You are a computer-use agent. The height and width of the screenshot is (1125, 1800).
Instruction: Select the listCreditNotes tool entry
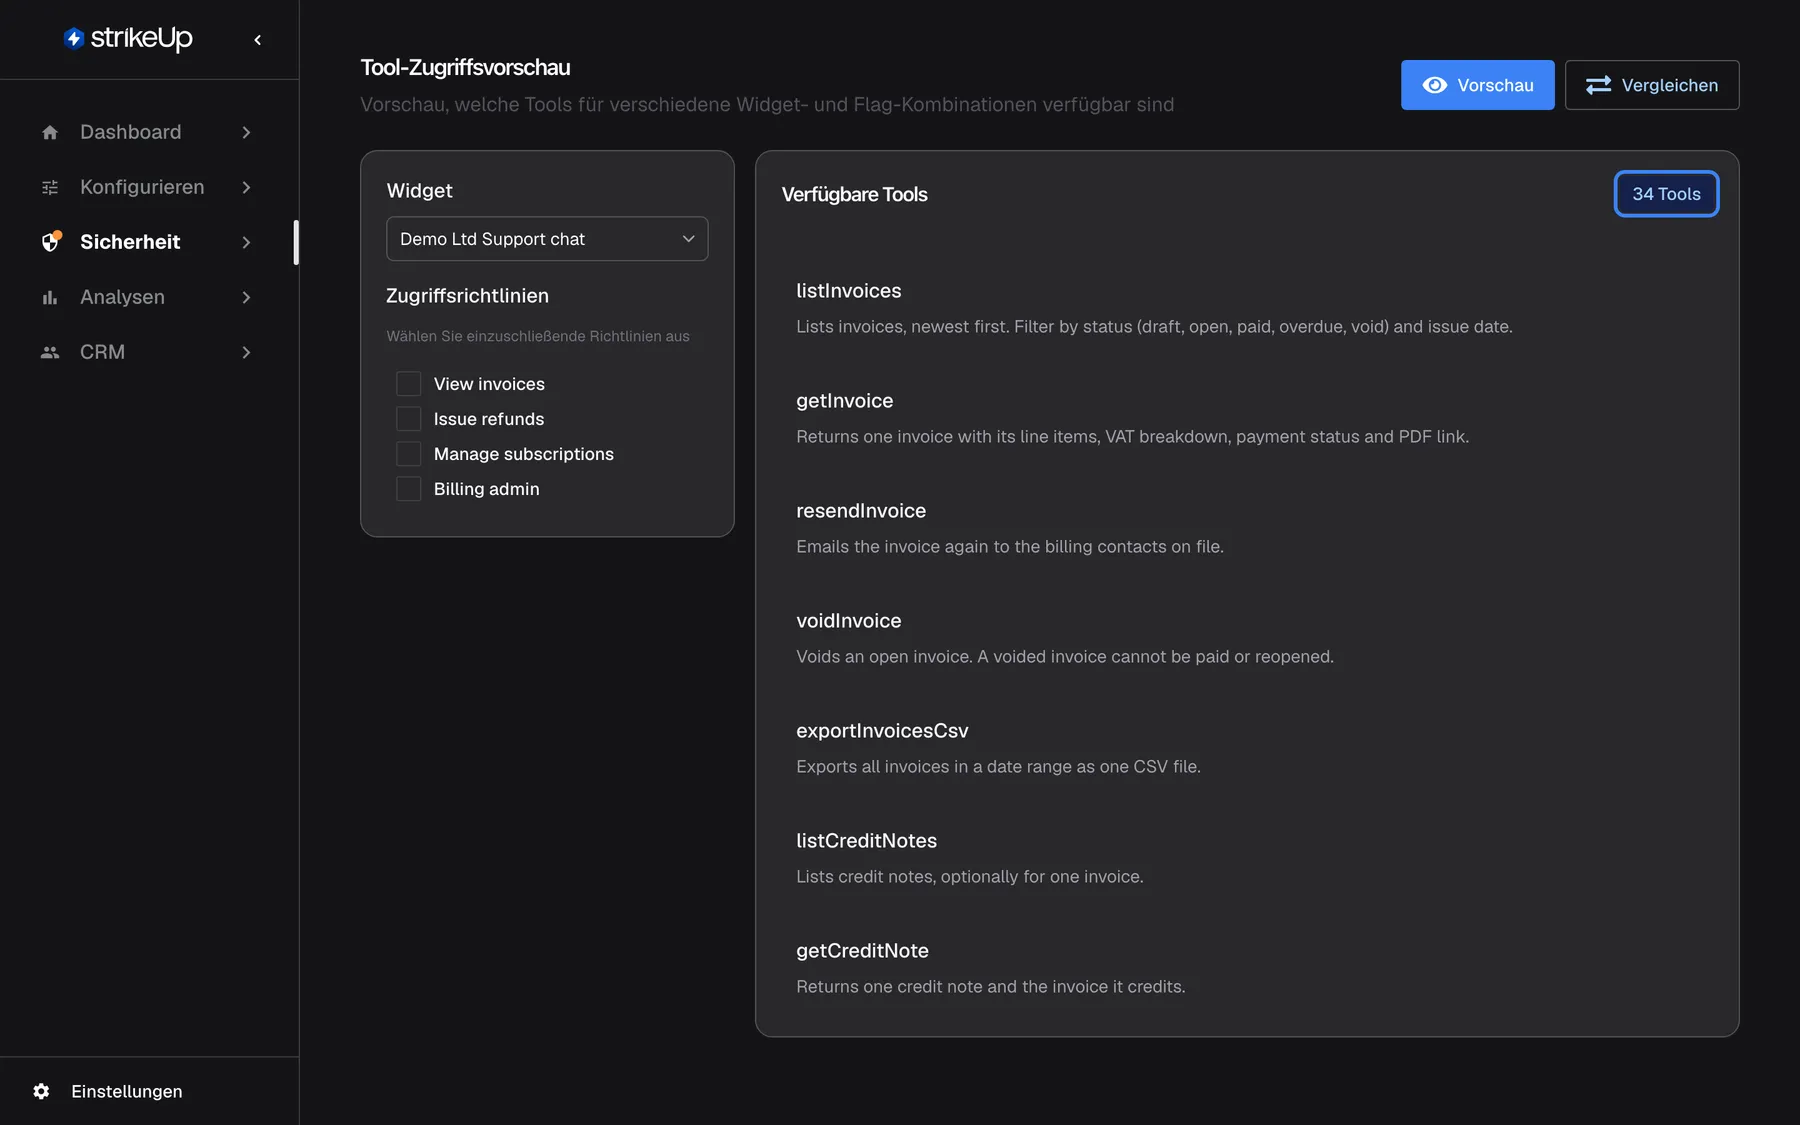point(1246,858)
